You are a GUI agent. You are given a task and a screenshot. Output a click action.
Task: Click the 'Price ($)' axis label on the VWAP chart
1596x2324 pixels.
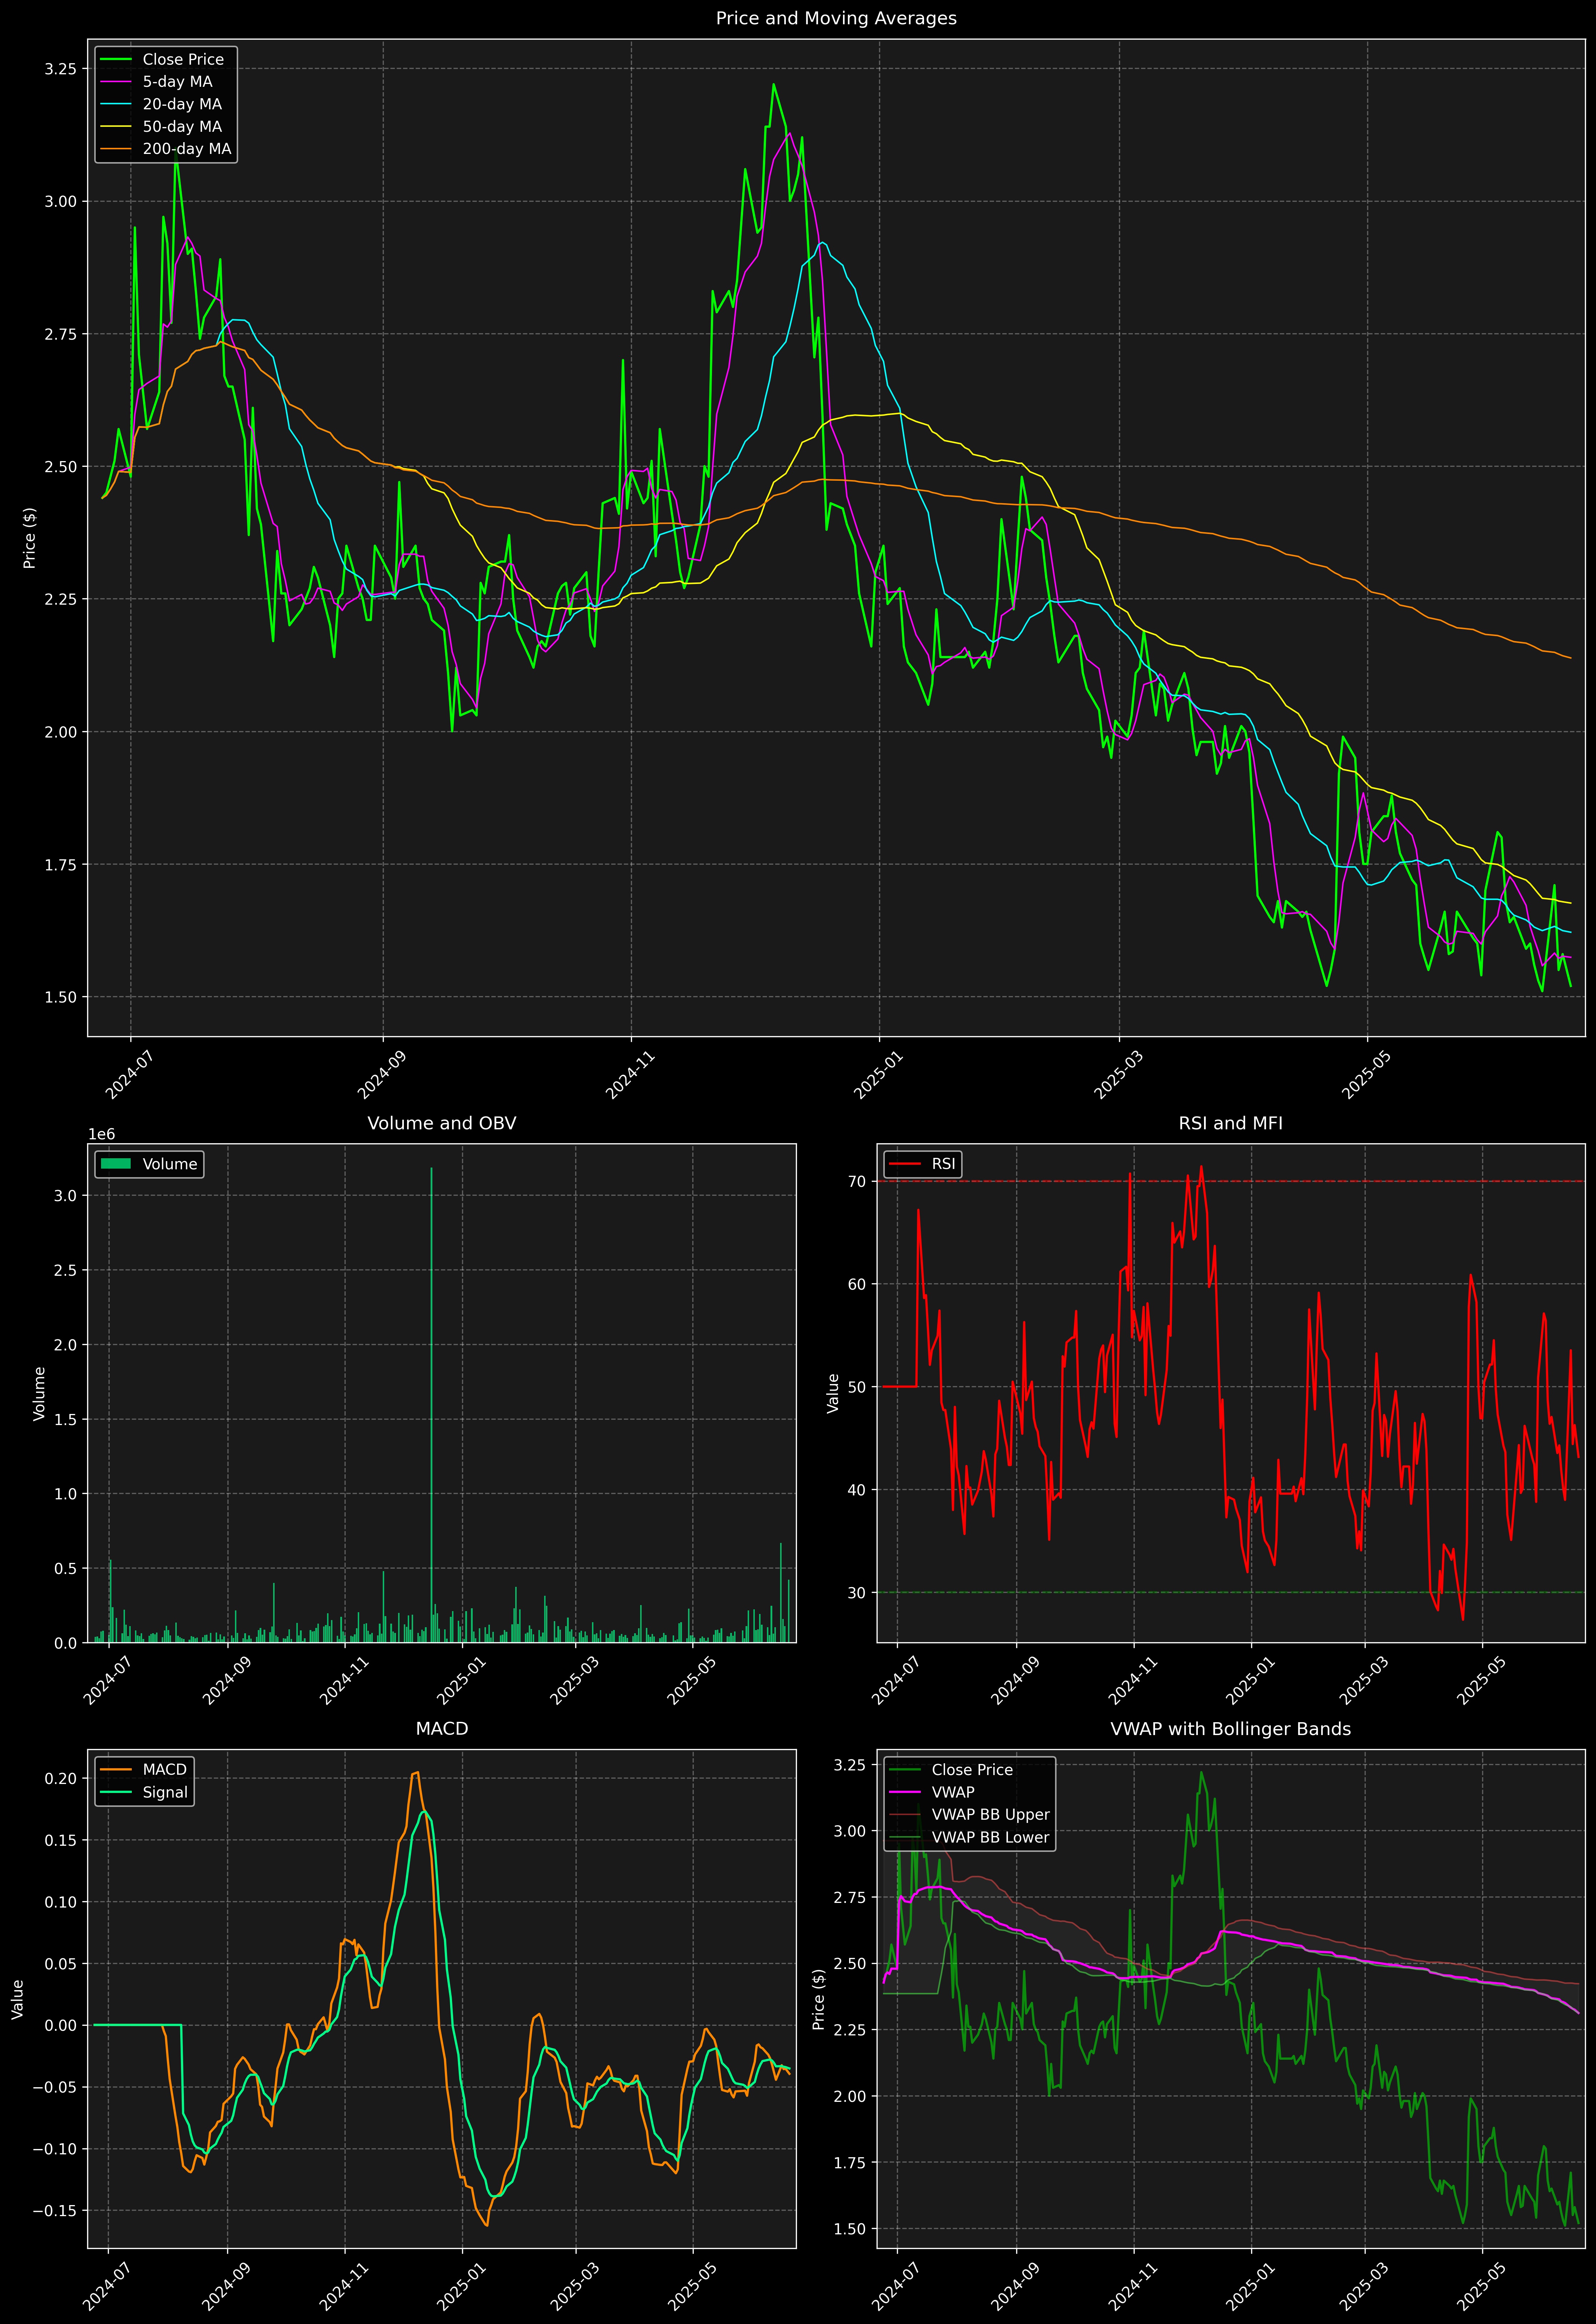pos(819,1999)
